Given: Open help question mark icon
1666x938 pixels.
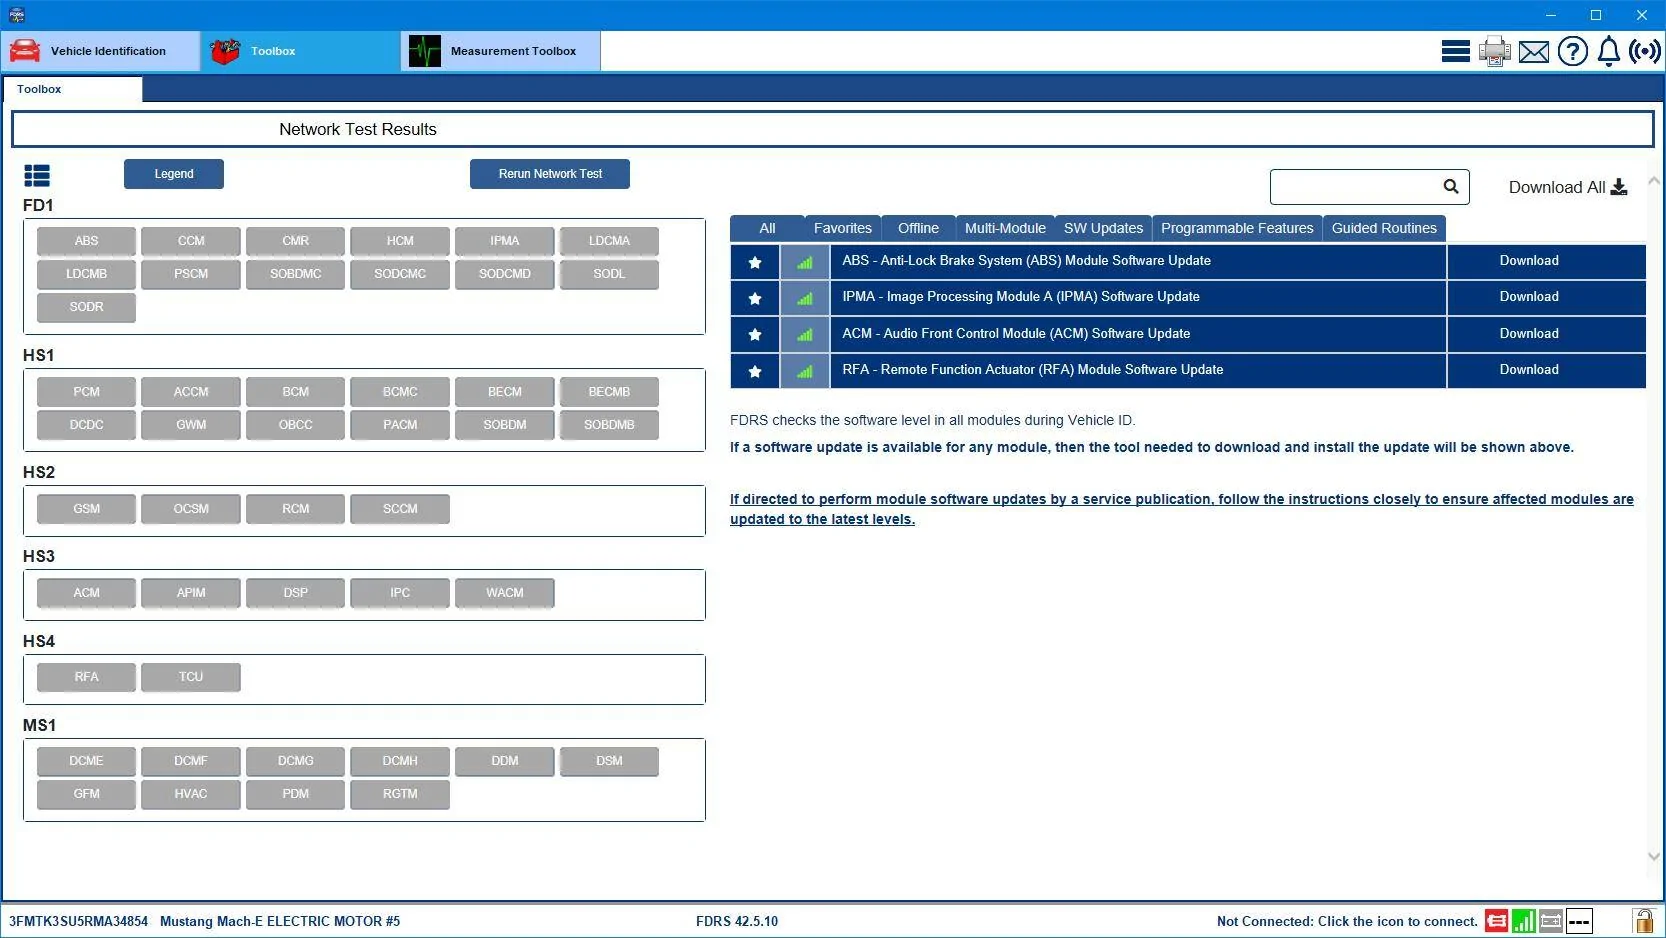Looking at the screenshot, I should (1572, 51).
